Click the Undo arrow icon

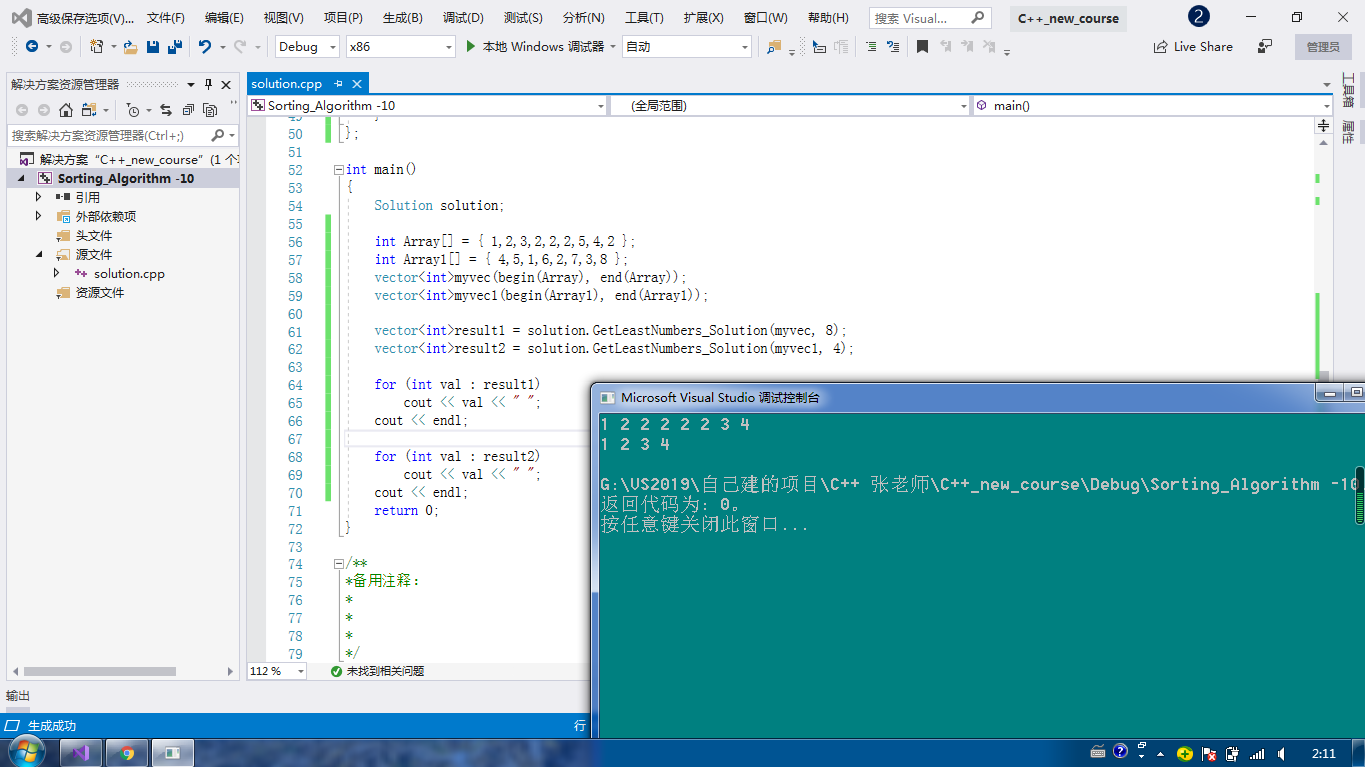click(x=204, y=46)
